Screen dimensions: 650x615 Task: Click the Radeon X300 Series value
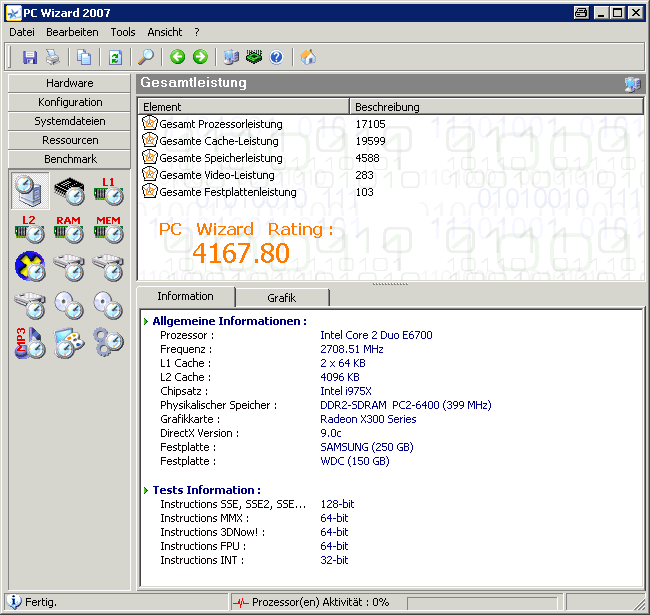(x=368, y=419)
